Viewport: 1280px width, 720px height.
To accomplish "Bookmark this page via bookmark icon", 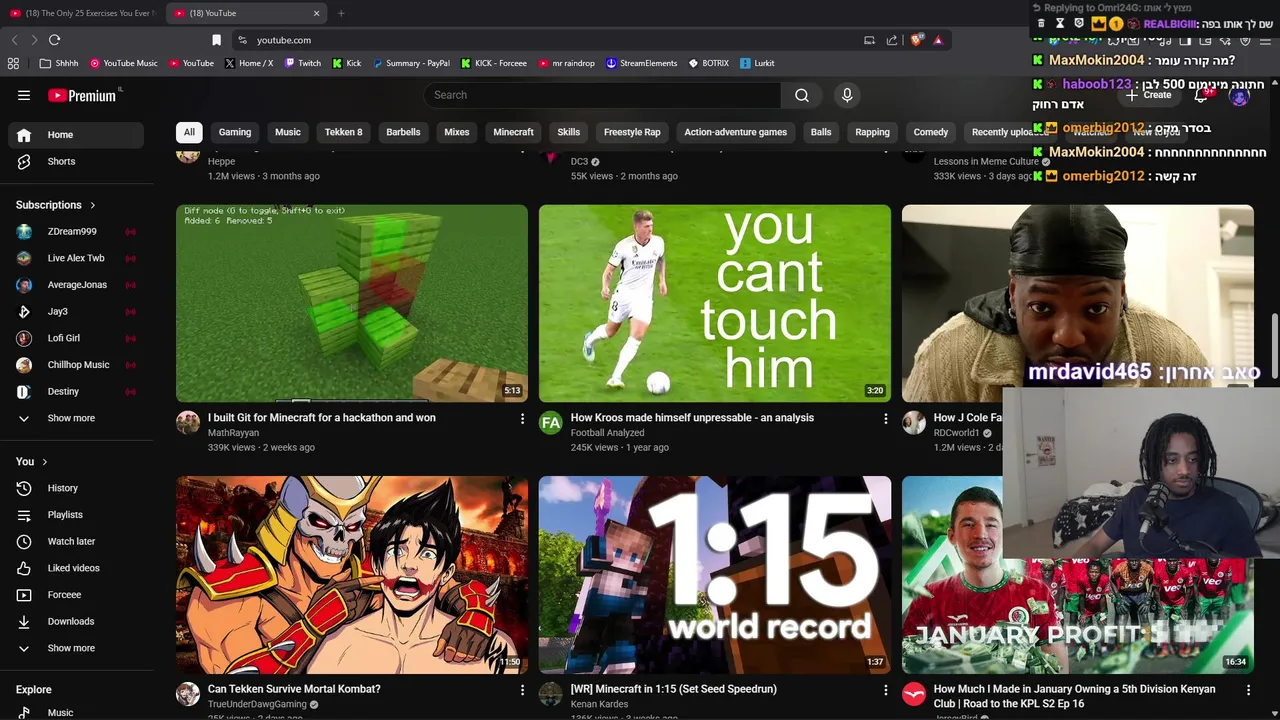I will [216, 40].
